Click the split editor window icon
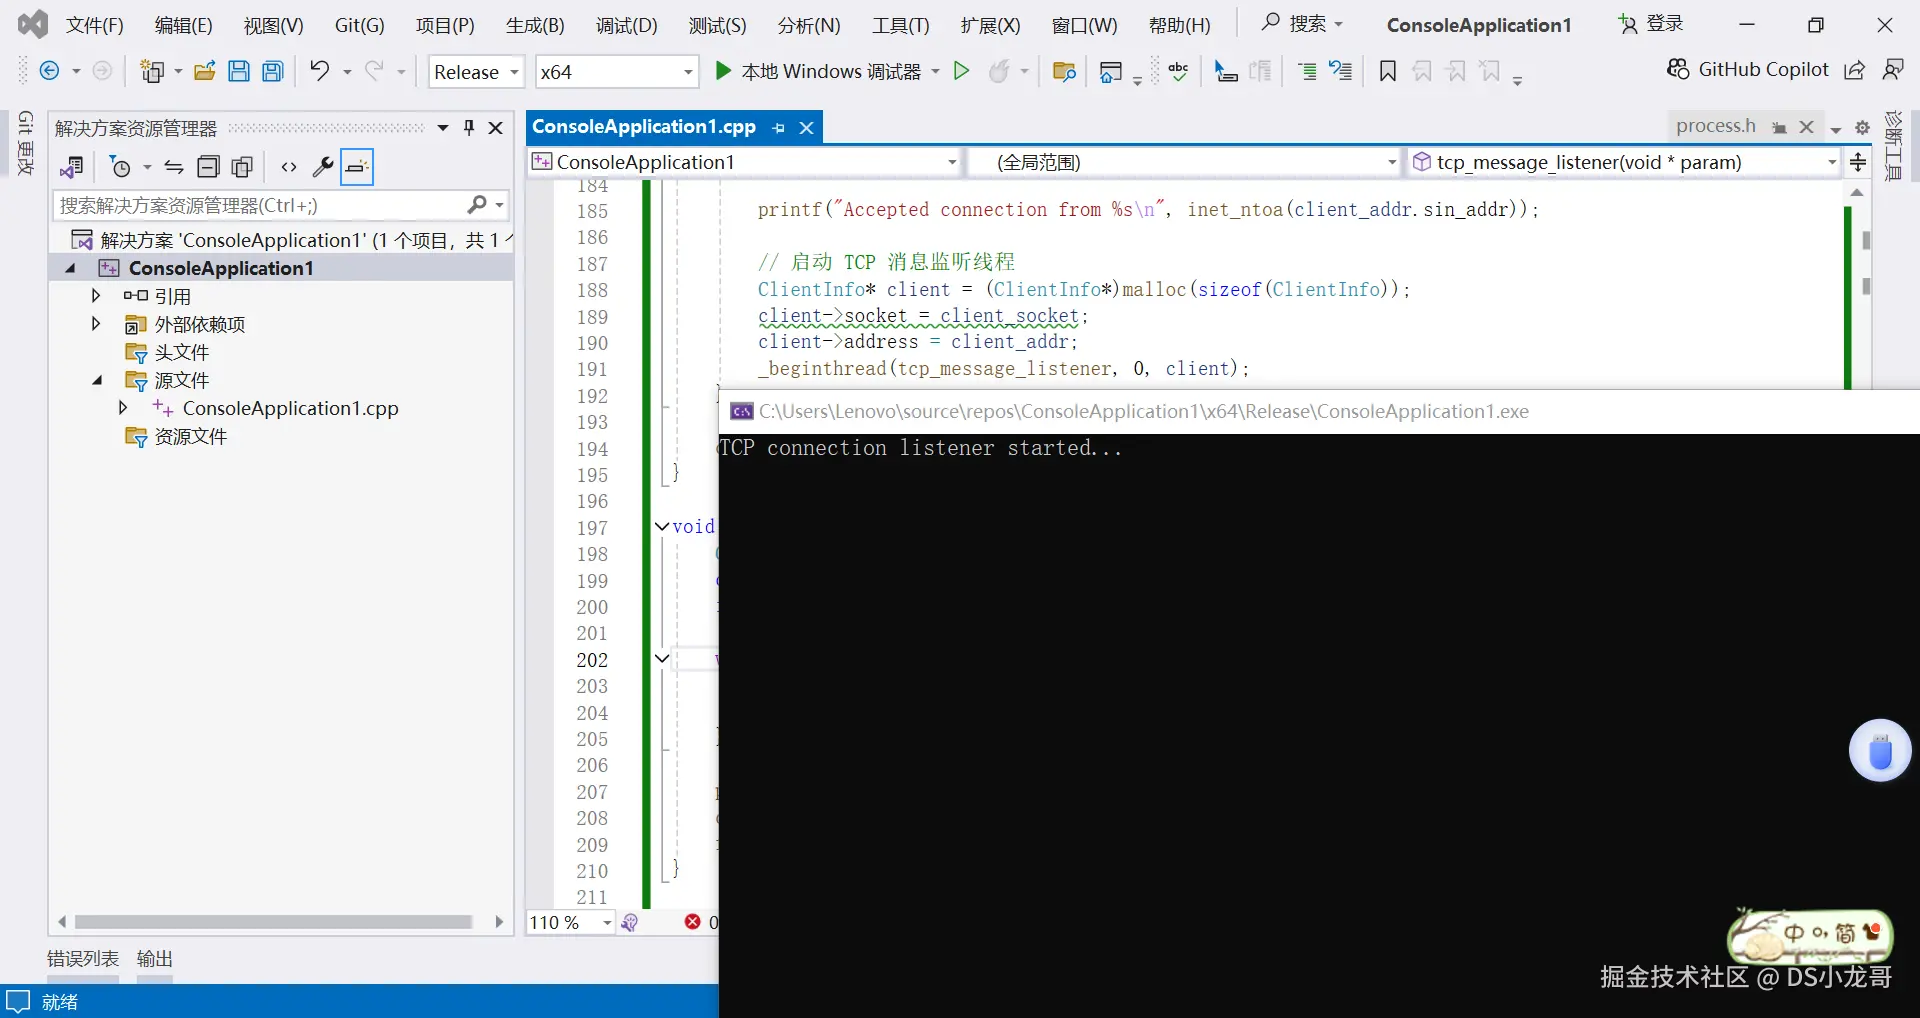 coord(1858,162)
